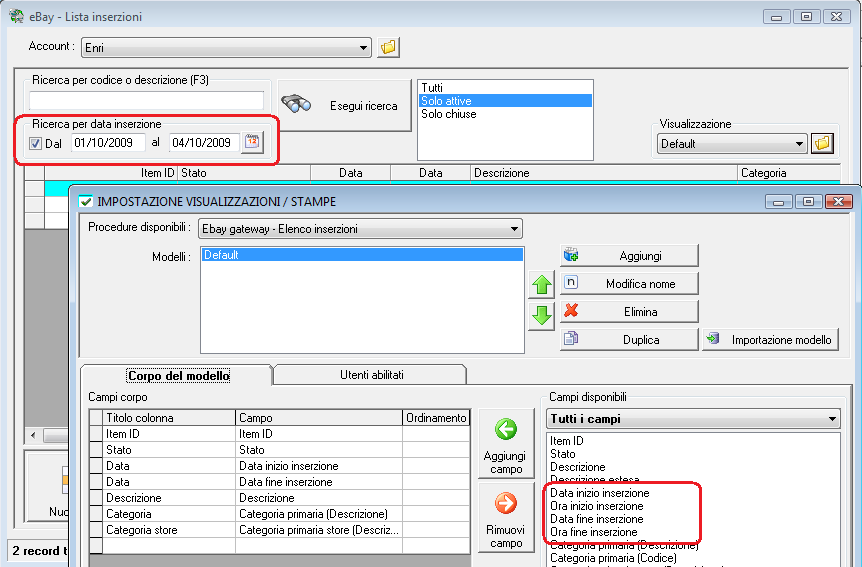The image size is (862, 567).
Task: Click the Campo cell reading Data fine inserzione
Action: pos(319,482)
